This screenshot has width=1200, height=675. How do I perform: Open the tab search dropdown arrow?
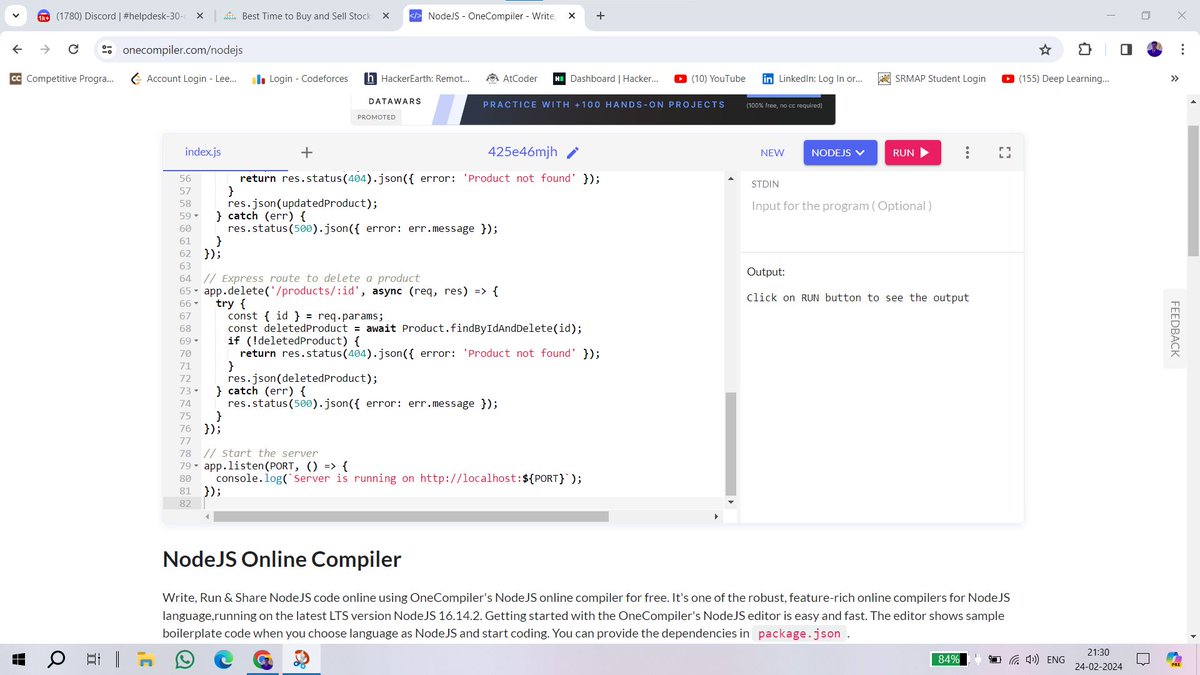click(x=14, y=17)
